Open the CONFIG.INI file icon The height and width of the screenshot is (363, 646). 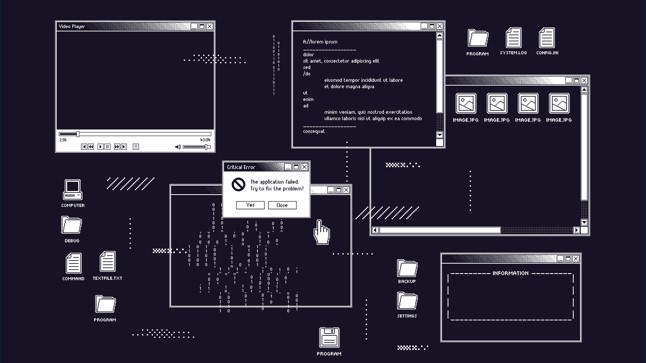pyautogui.click(x=547, y=38)
